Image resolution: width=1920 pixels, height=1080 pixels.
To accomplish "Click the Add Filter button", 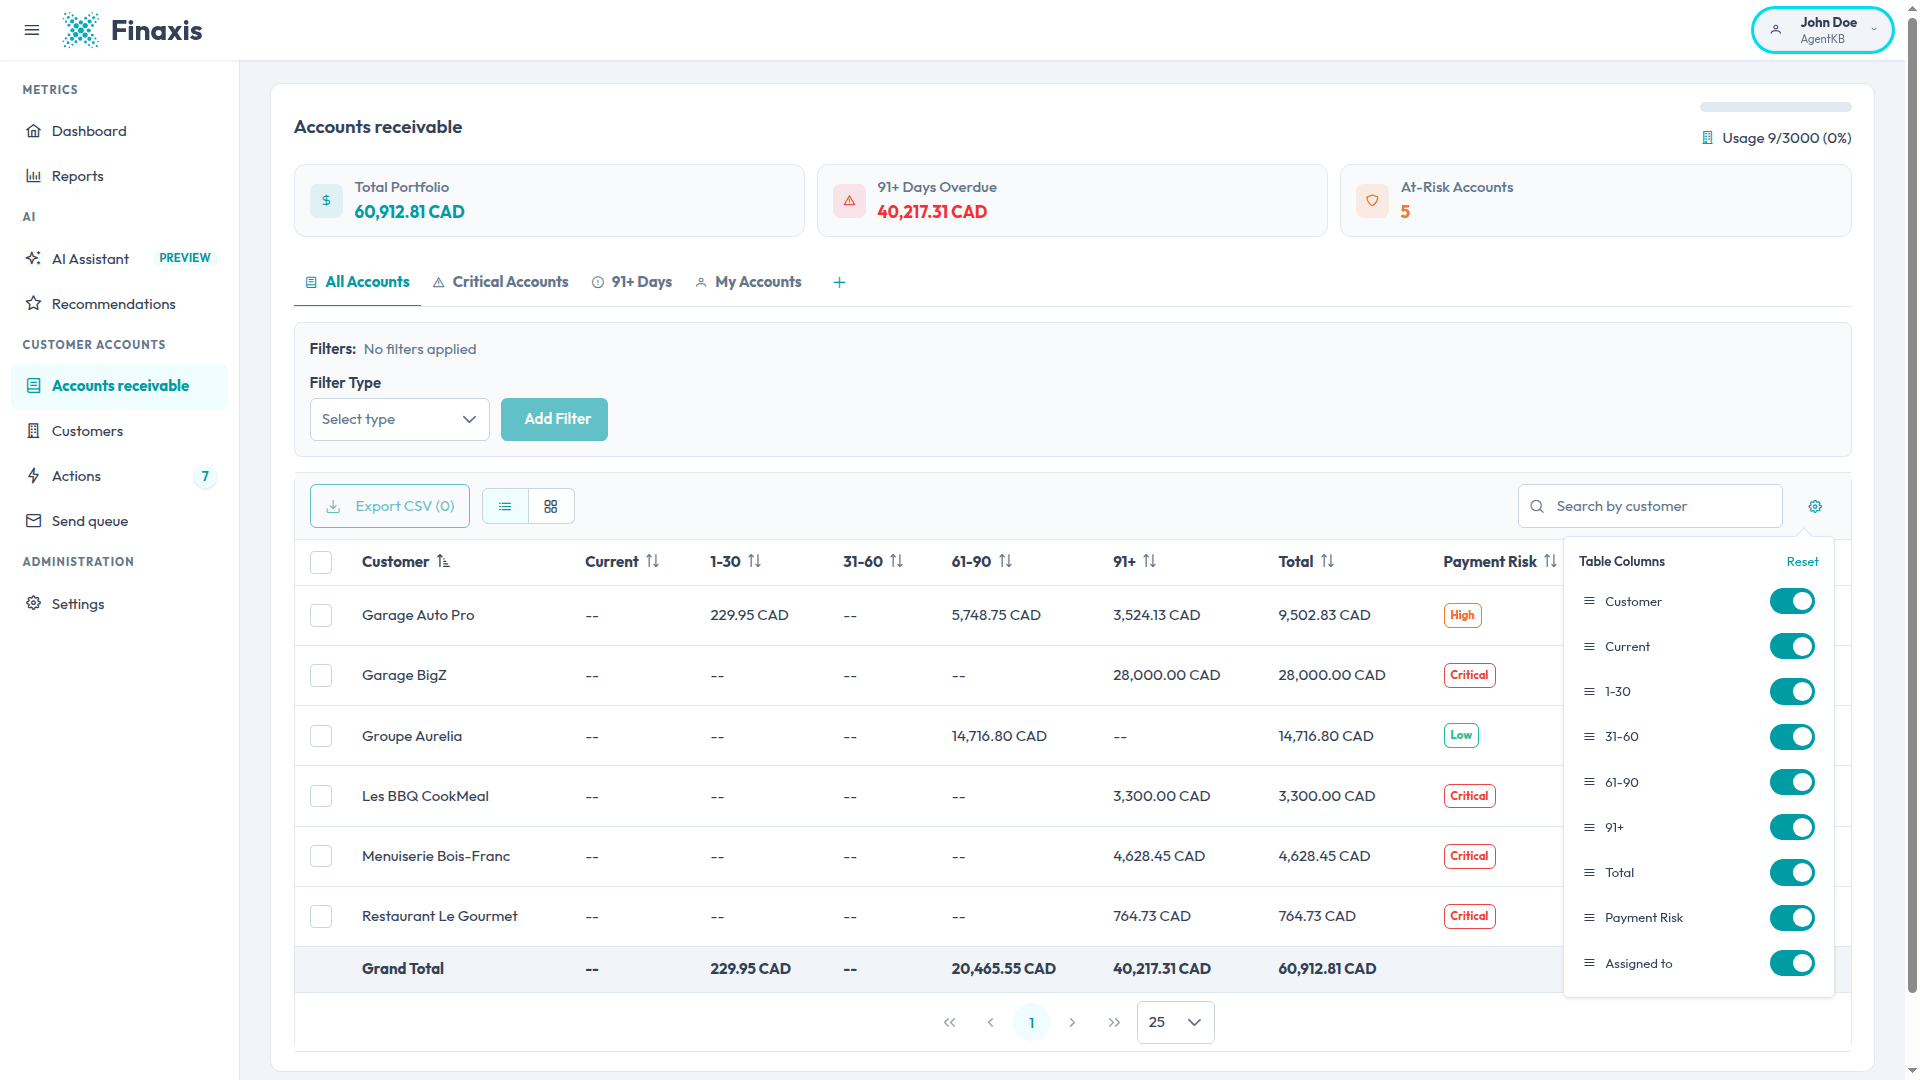I will [x=554, y=420].
